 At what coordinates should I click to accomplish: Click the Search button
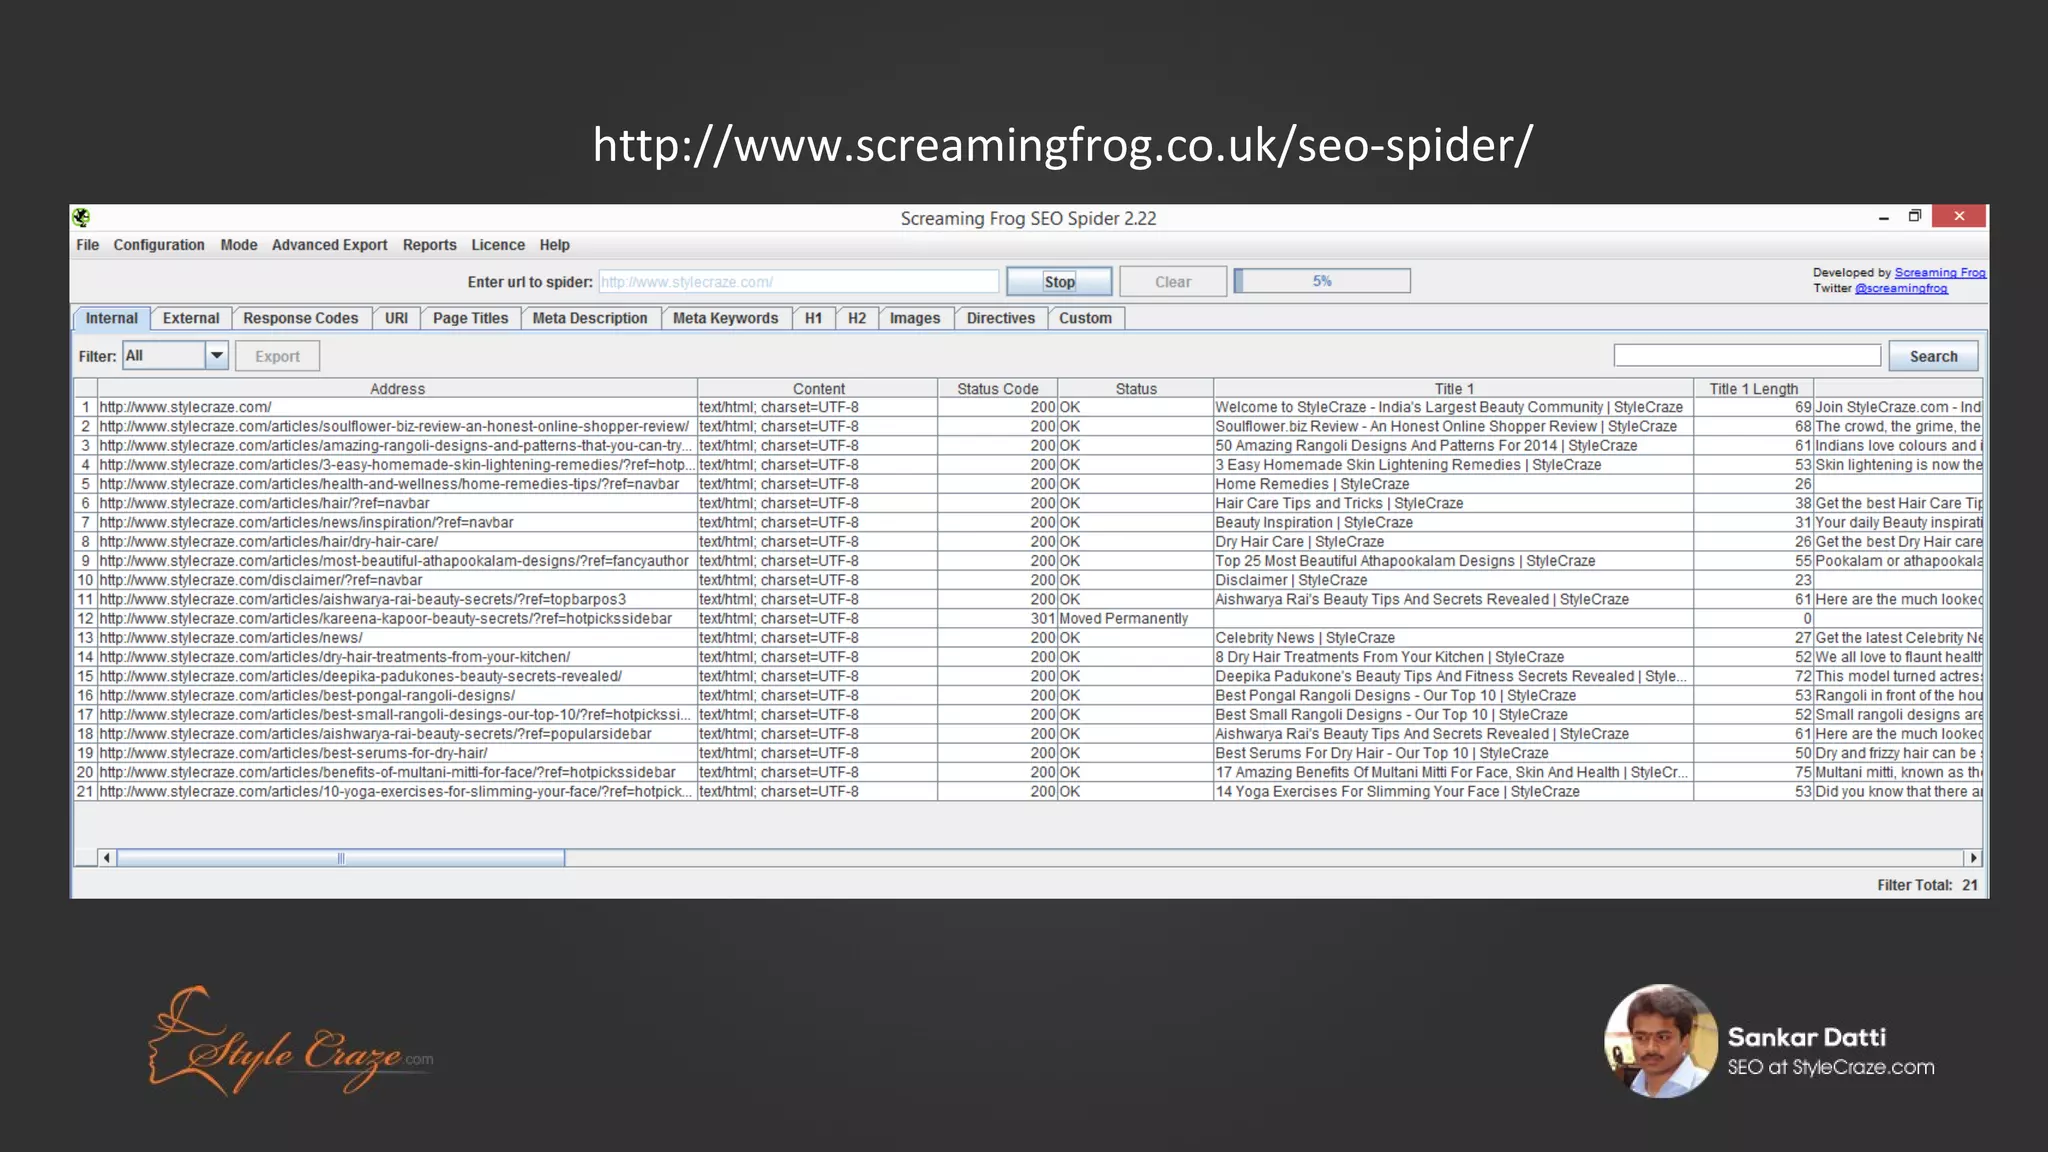click(1933, 356)
